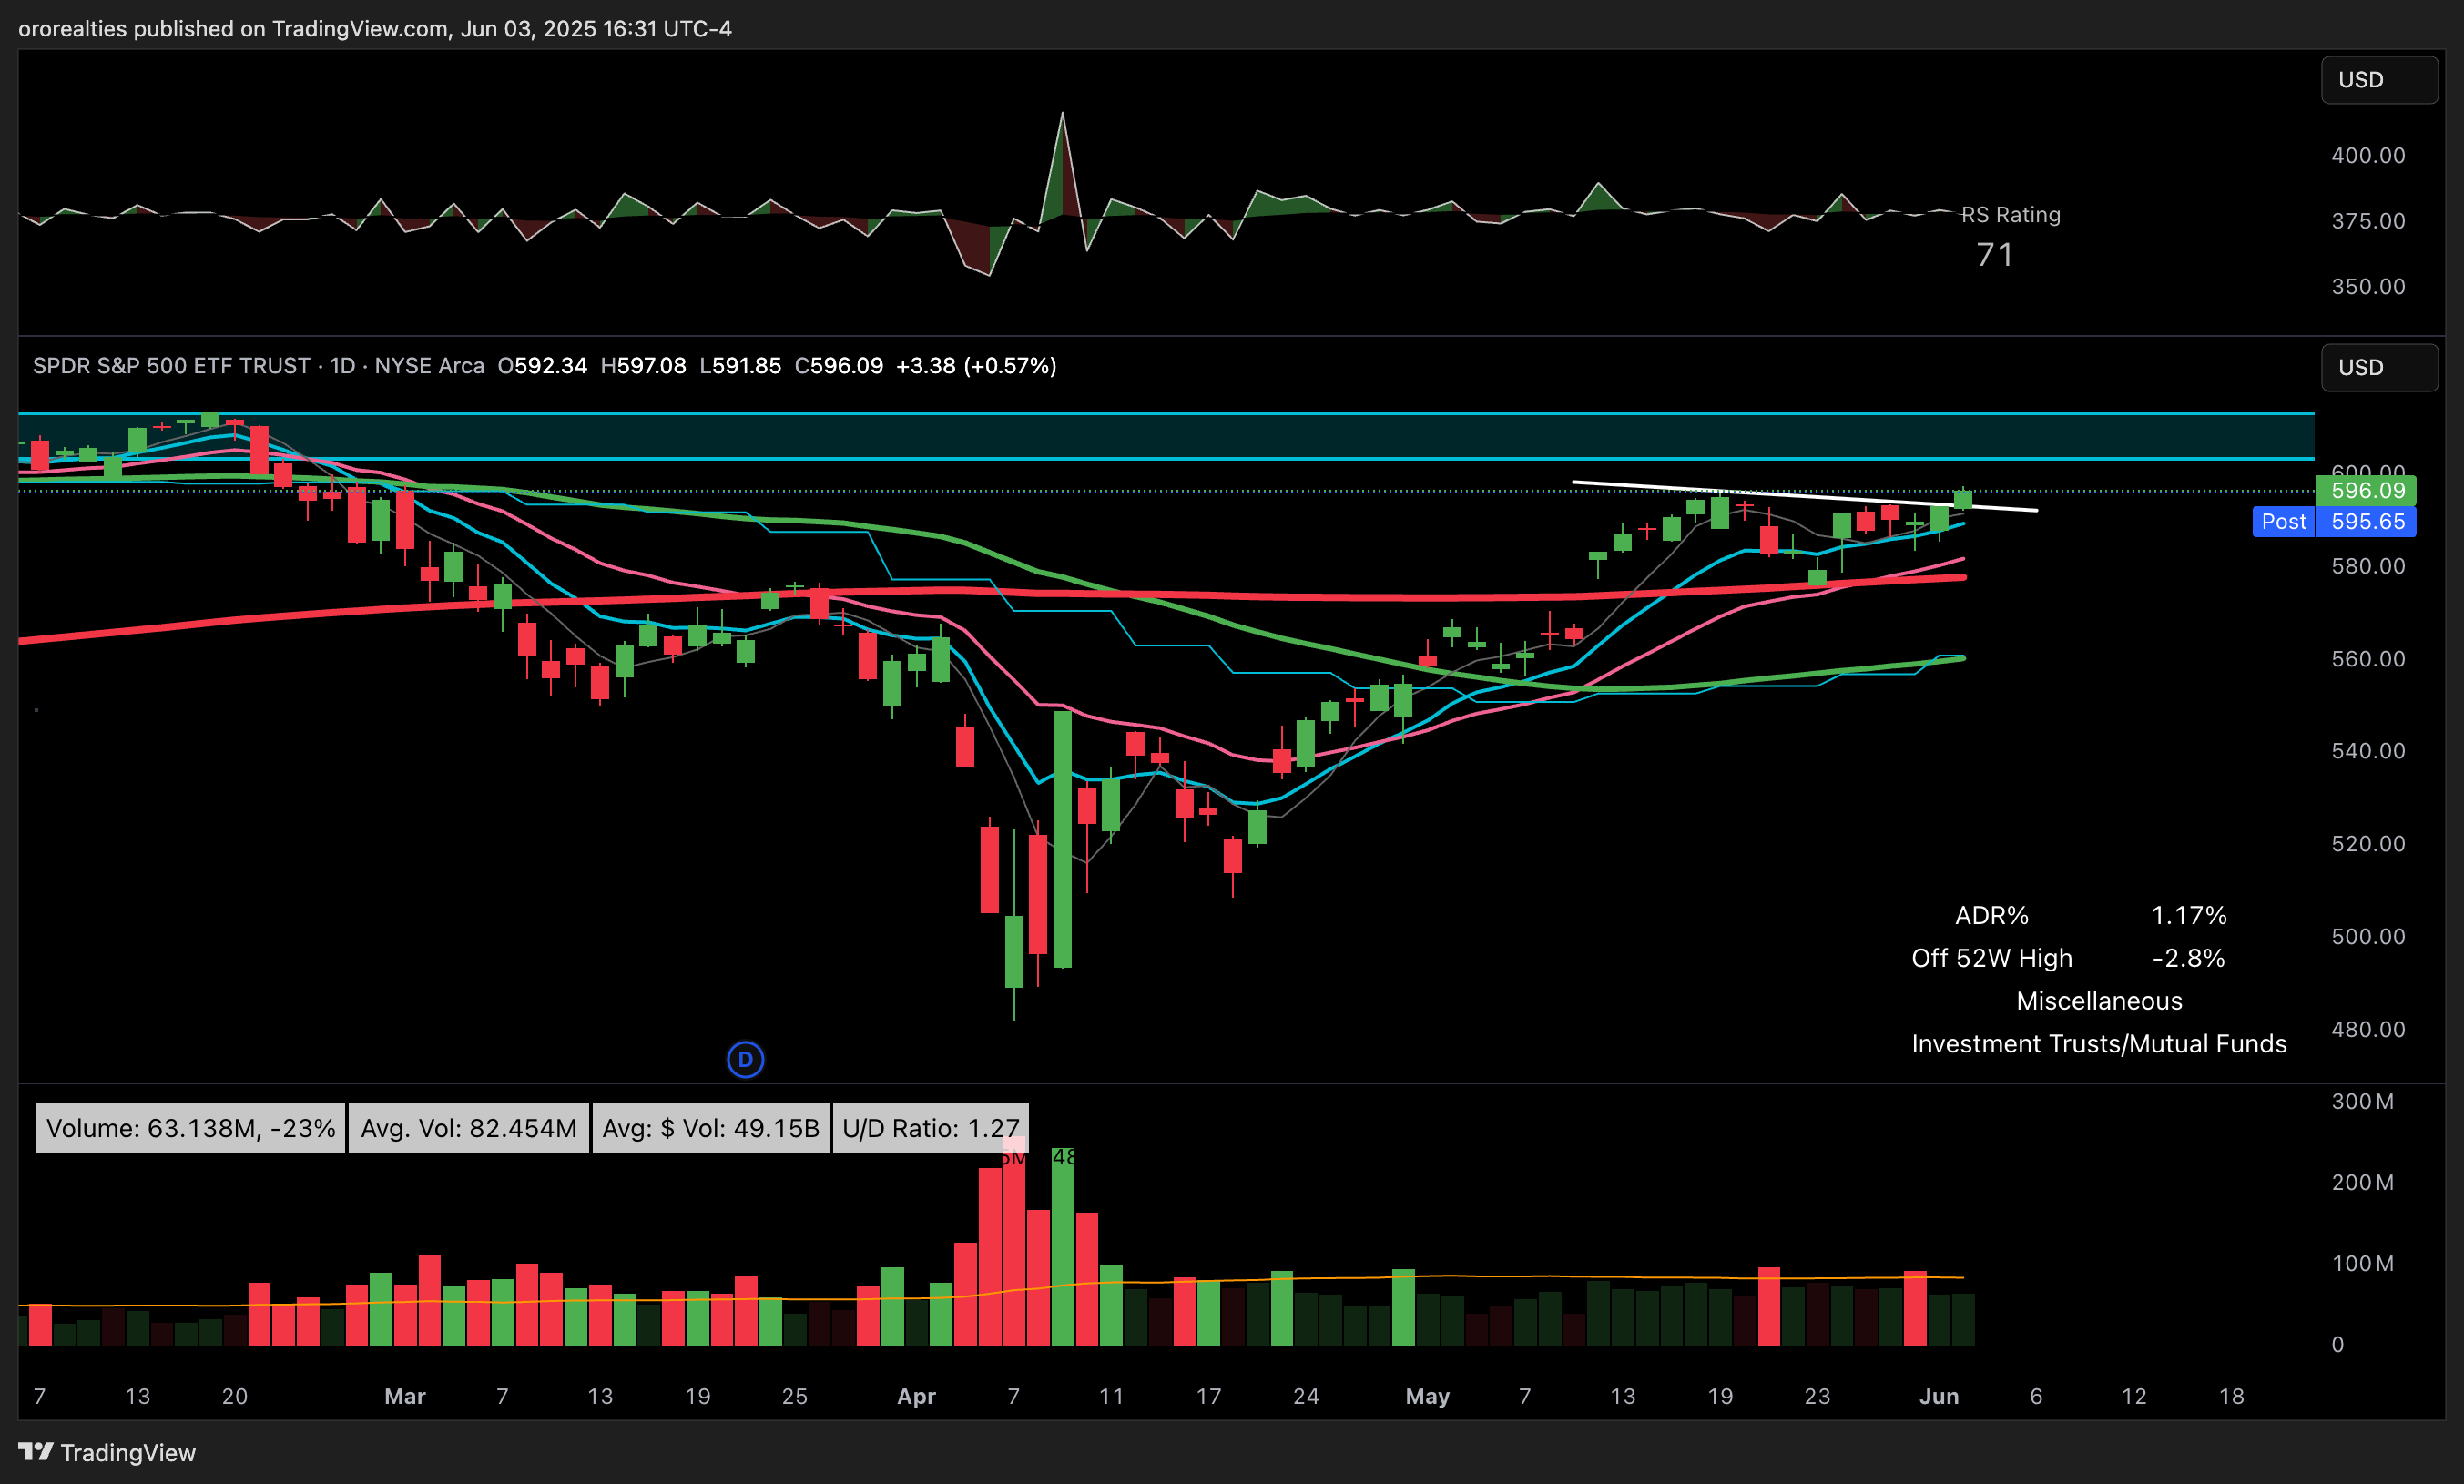Click the 'May' label on the time axis
Screen dimensions: 2464x1484
coord(1427,1396)
